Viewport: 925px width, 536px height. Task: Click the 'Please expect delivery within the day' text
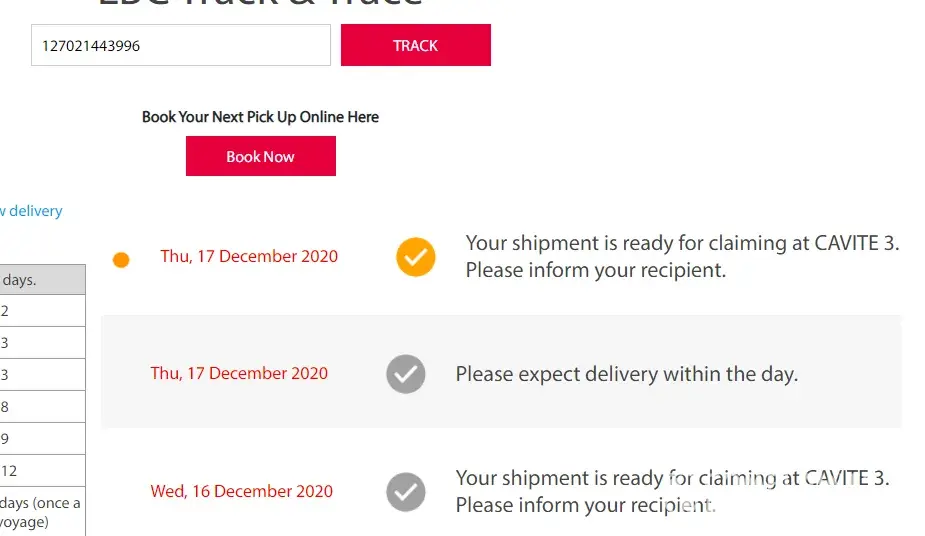point(626,375)
